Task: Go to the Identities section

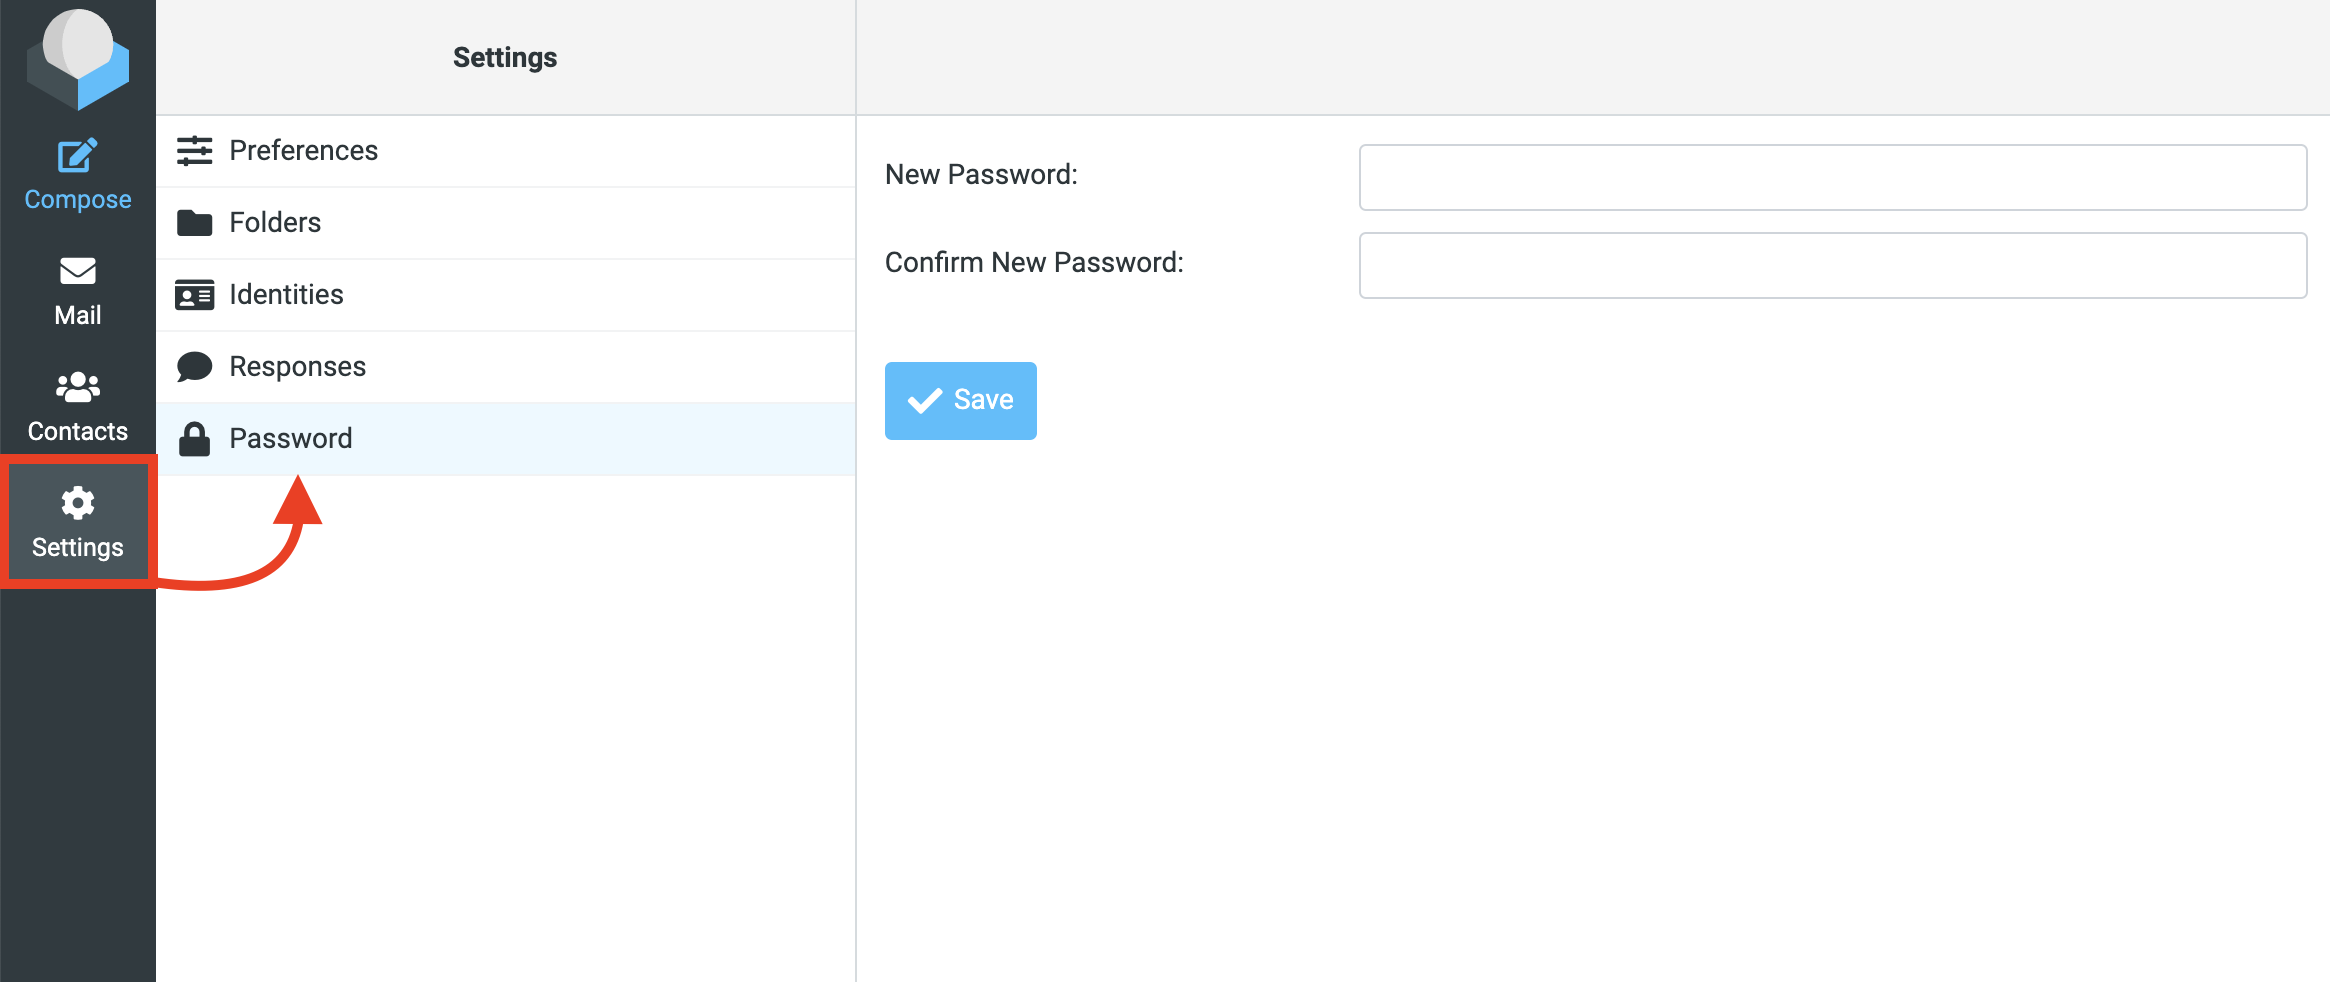Action: pos(286,295)
